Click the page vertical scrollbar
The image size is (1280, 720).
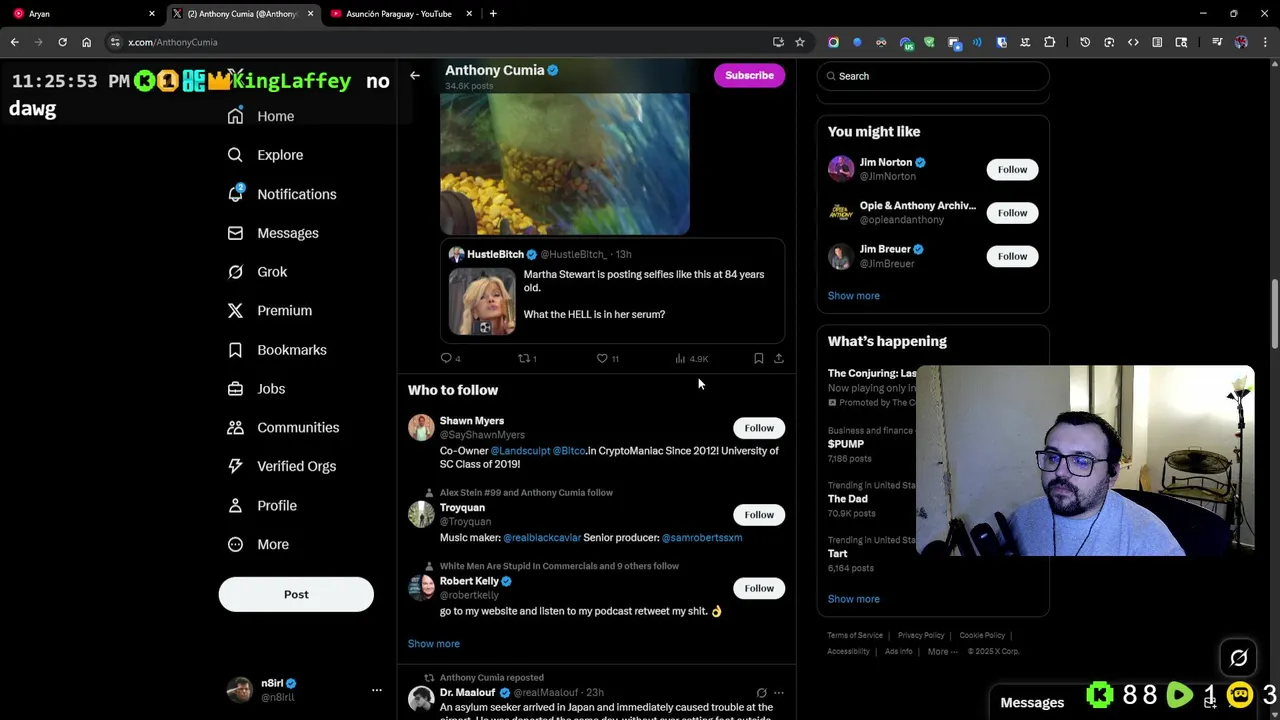click(x=1274, y=315)
